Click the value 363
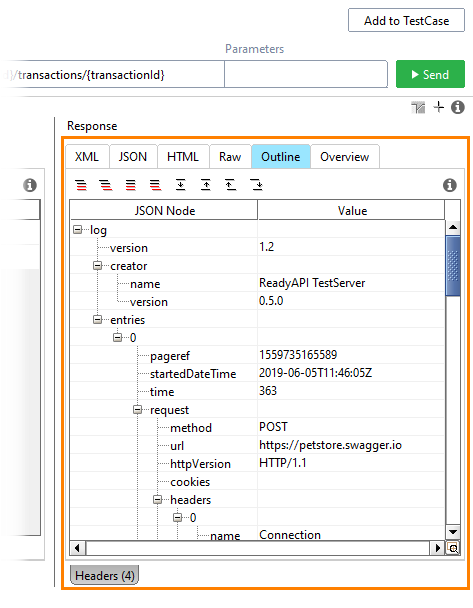The height and width of the screenshot is (608, 473). [268, 390]
